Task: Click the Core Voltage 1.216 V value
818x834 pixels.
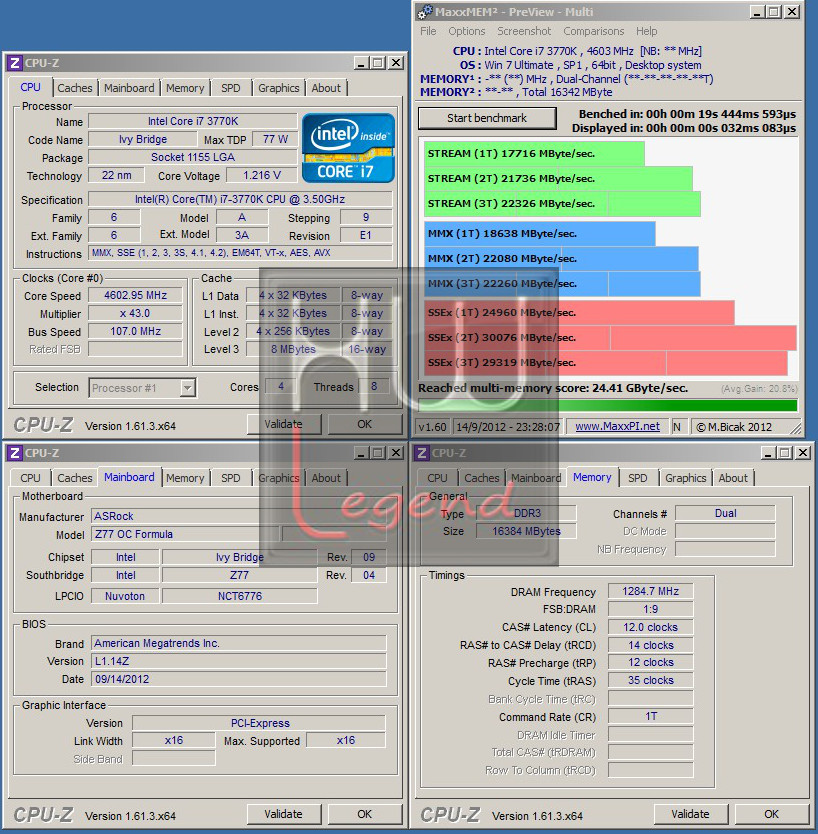Action: (x=262, y=175)
